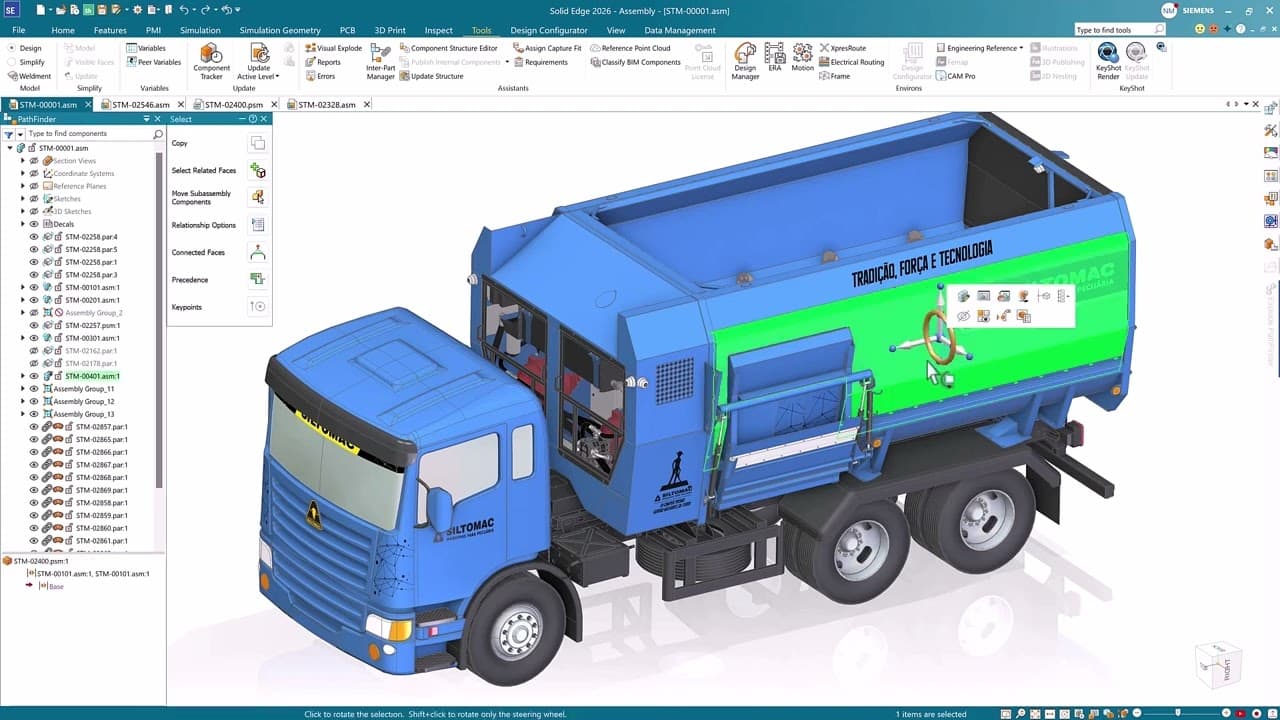Expand the Section Views node

click(x=23, y=161)
